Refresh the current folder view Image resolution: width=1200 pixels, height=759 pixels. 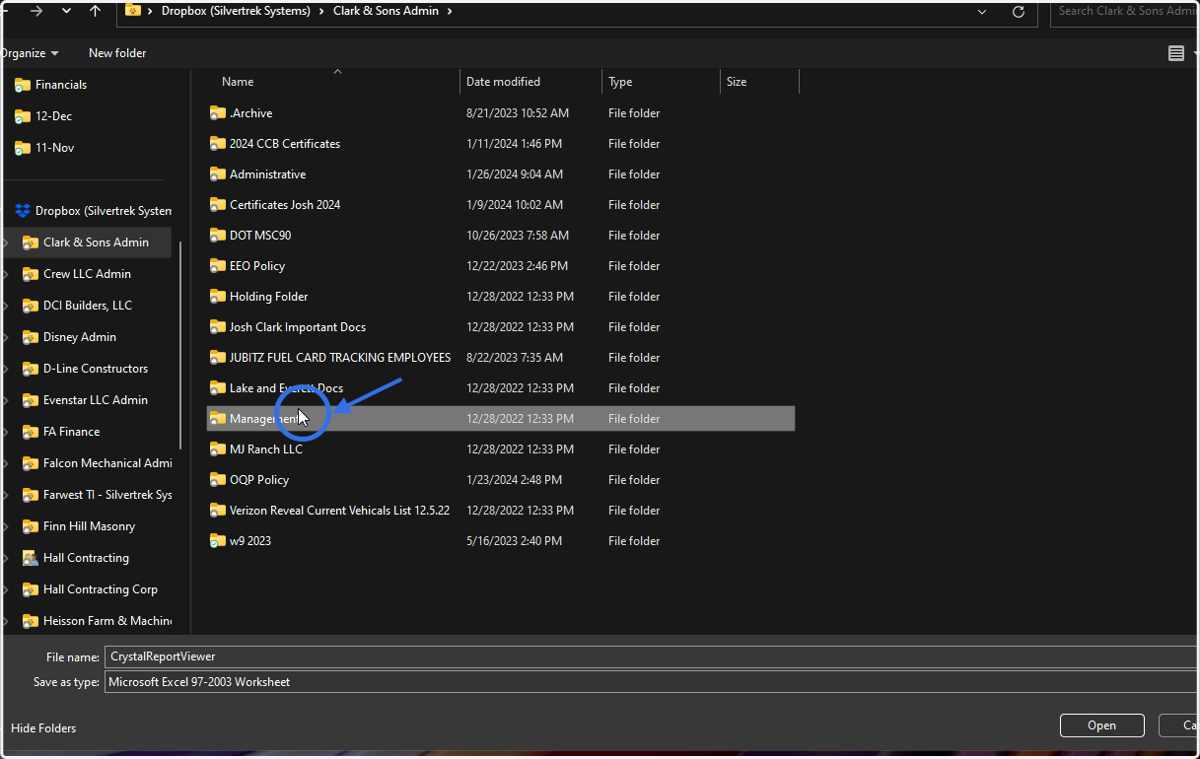coord(1018,12)
